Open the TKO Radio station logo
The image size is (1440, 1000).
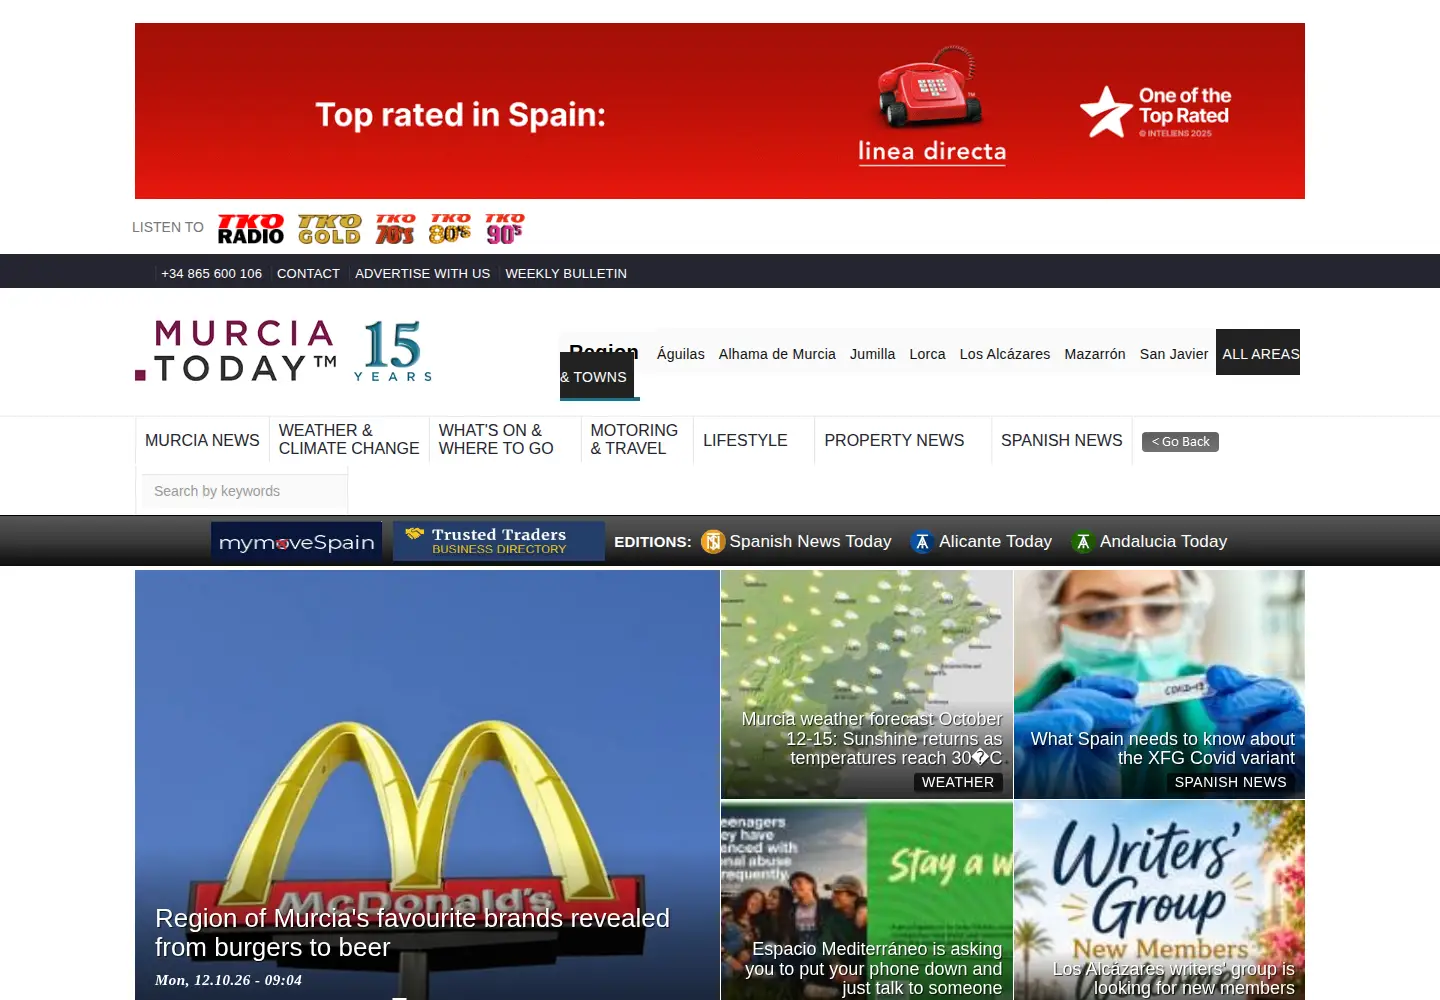[x=251, y=229]
